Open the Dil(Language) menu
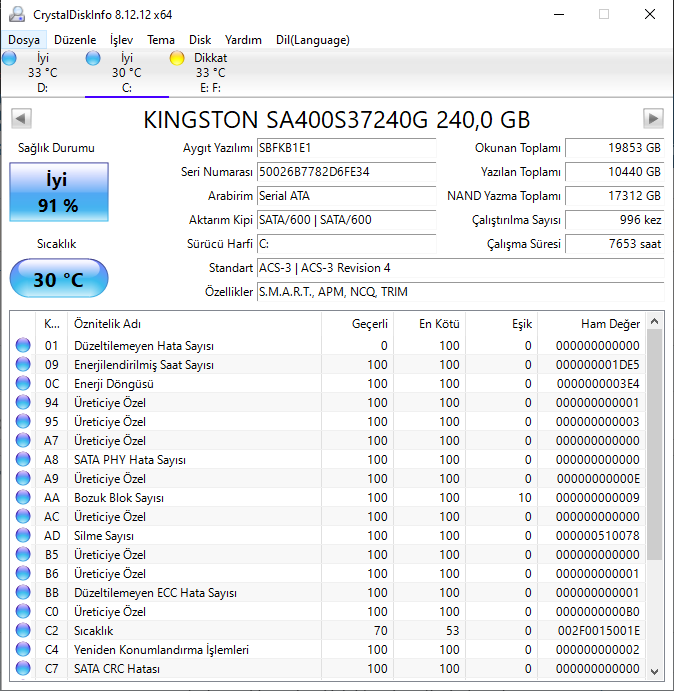This screenshot has height=691, width=674. (313, 40)
